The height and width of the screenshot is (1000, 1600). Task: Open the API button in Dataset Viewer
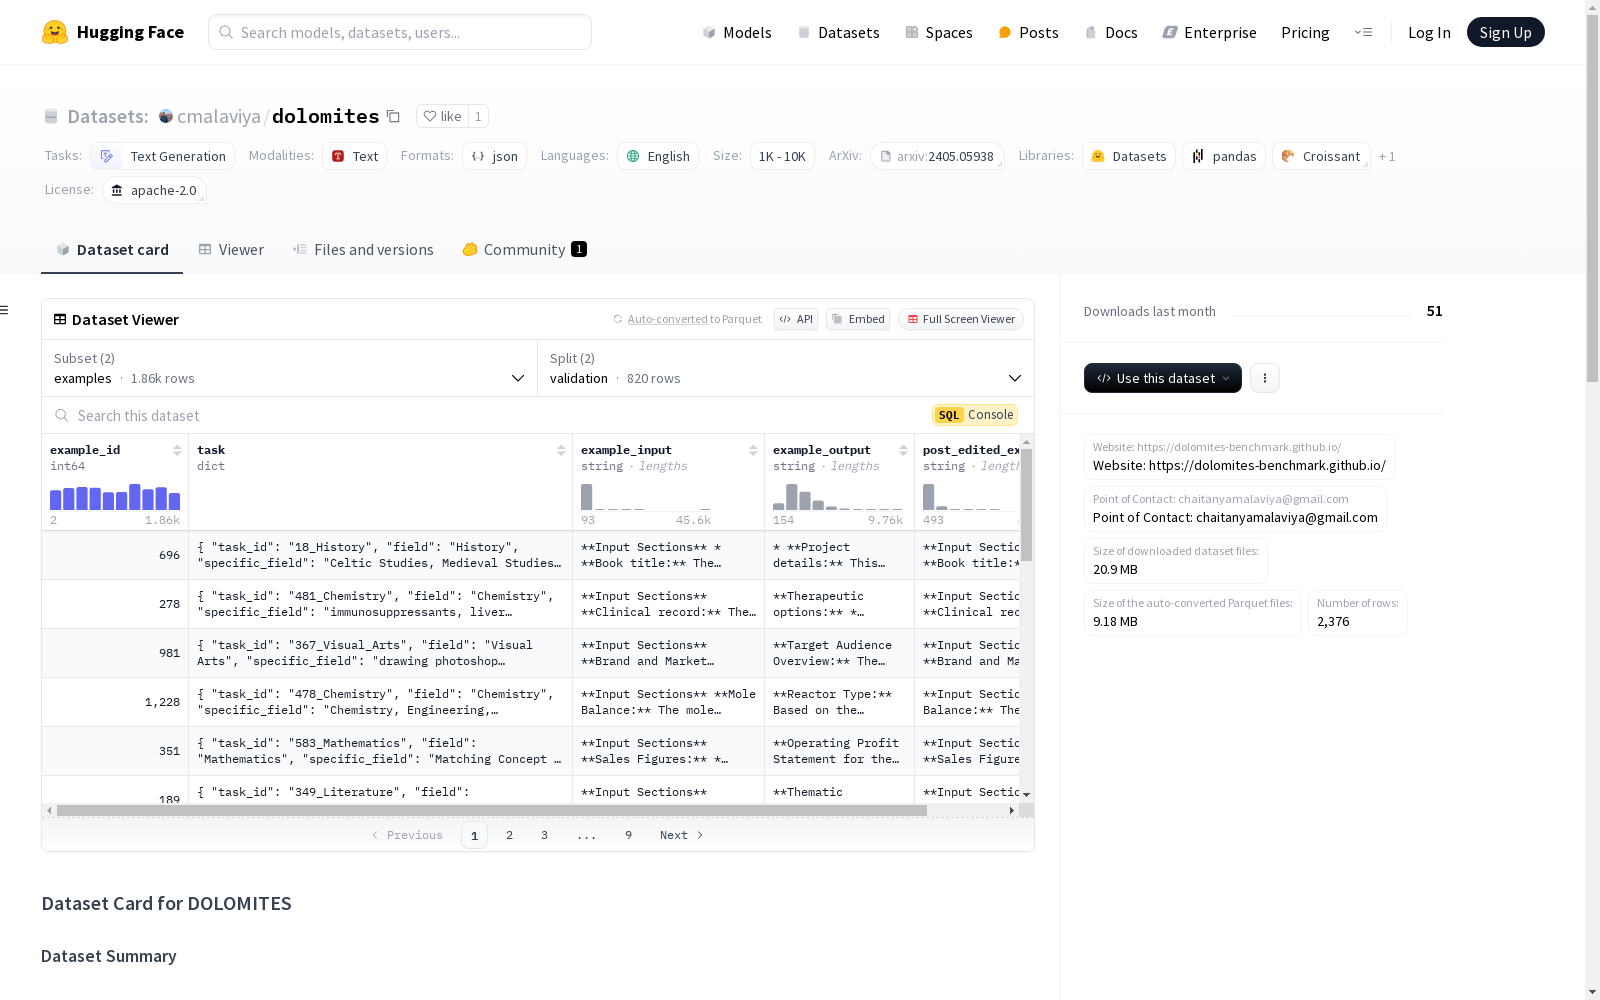[x=796, y=319]
